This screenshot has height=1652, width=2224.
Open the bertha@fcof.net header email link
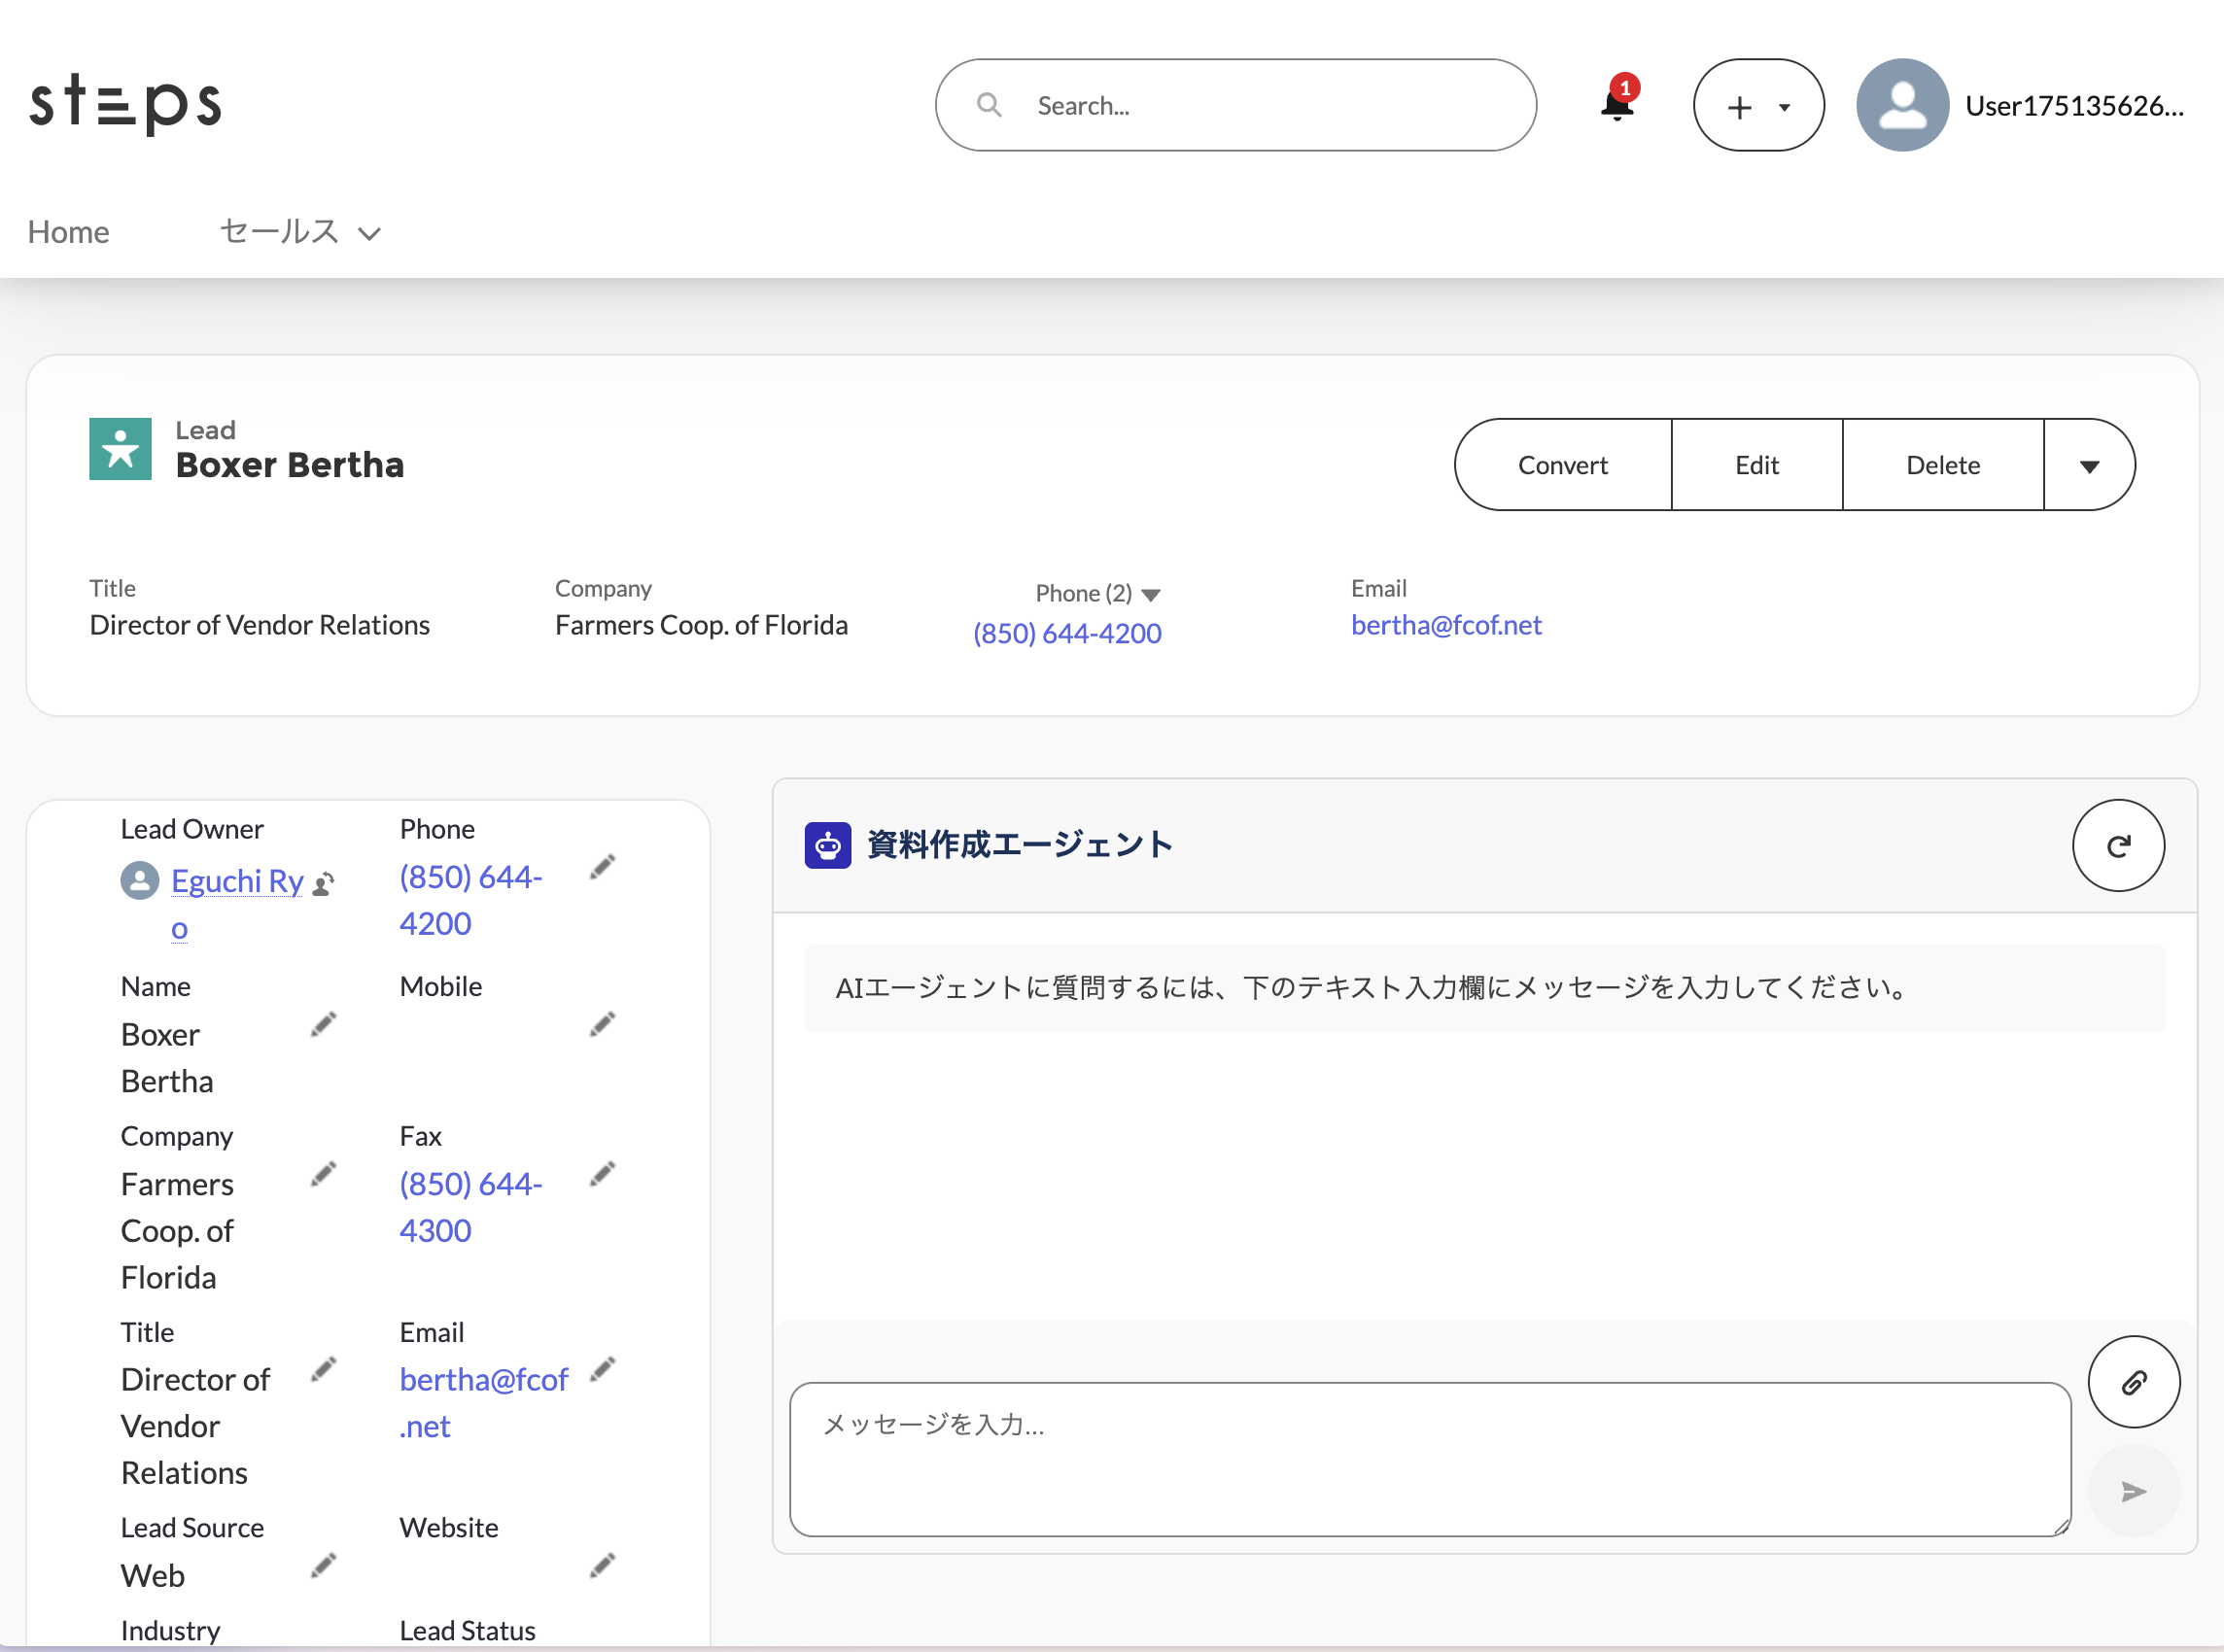point(1445,625)
